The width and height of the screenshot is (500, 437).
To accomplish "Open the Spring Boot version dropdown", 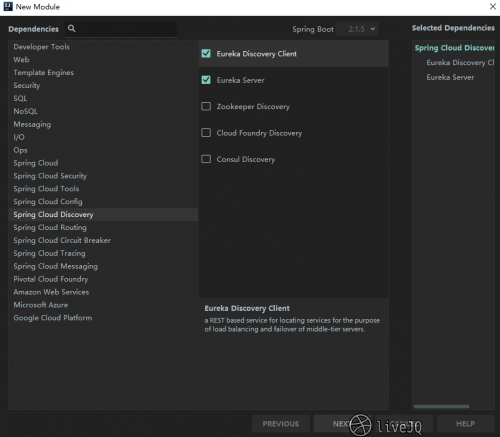I will coord(357,29).
